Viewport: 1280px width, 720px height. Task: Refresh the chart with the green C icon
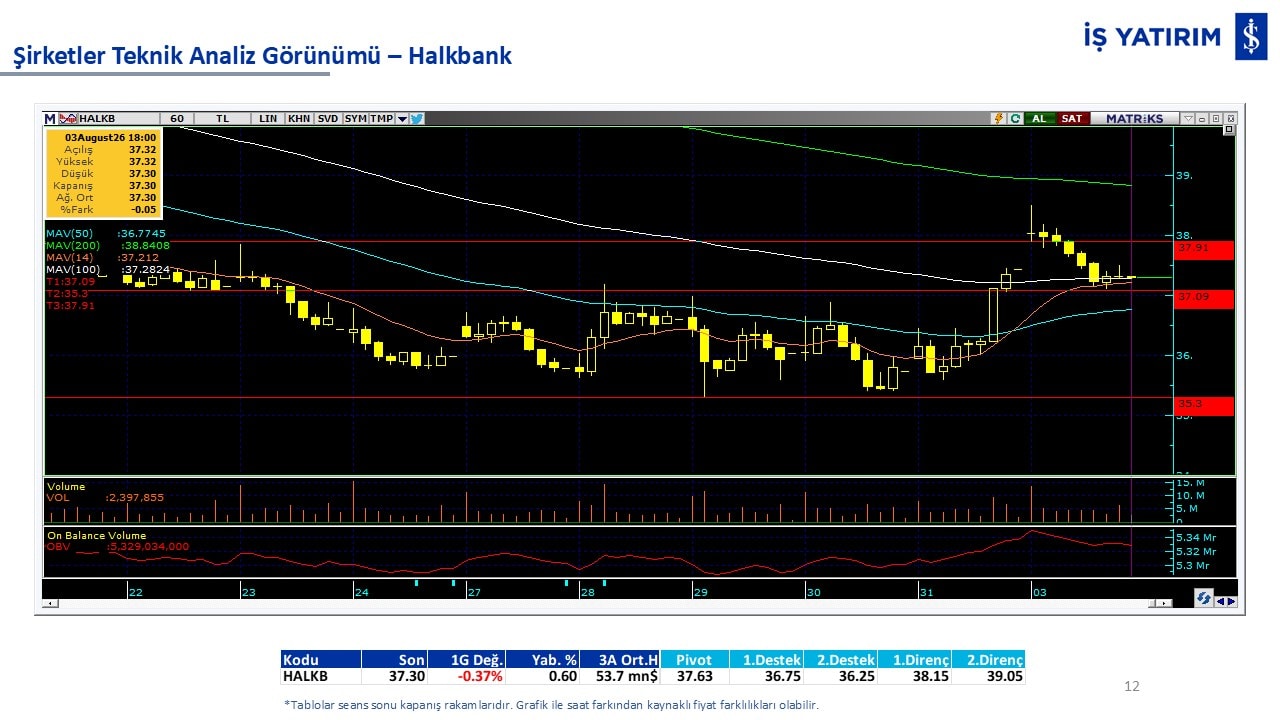(x=1015, y=118)
